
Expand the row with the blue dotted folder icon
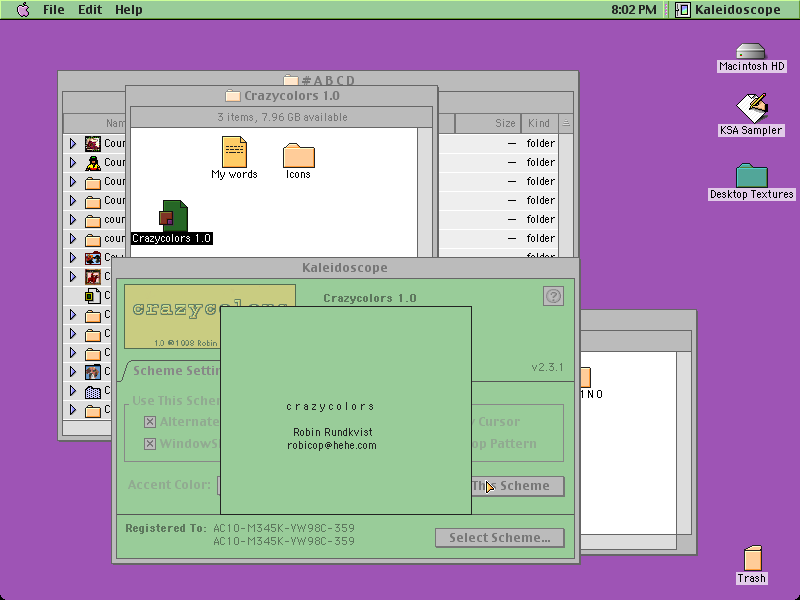pos(73,391)
